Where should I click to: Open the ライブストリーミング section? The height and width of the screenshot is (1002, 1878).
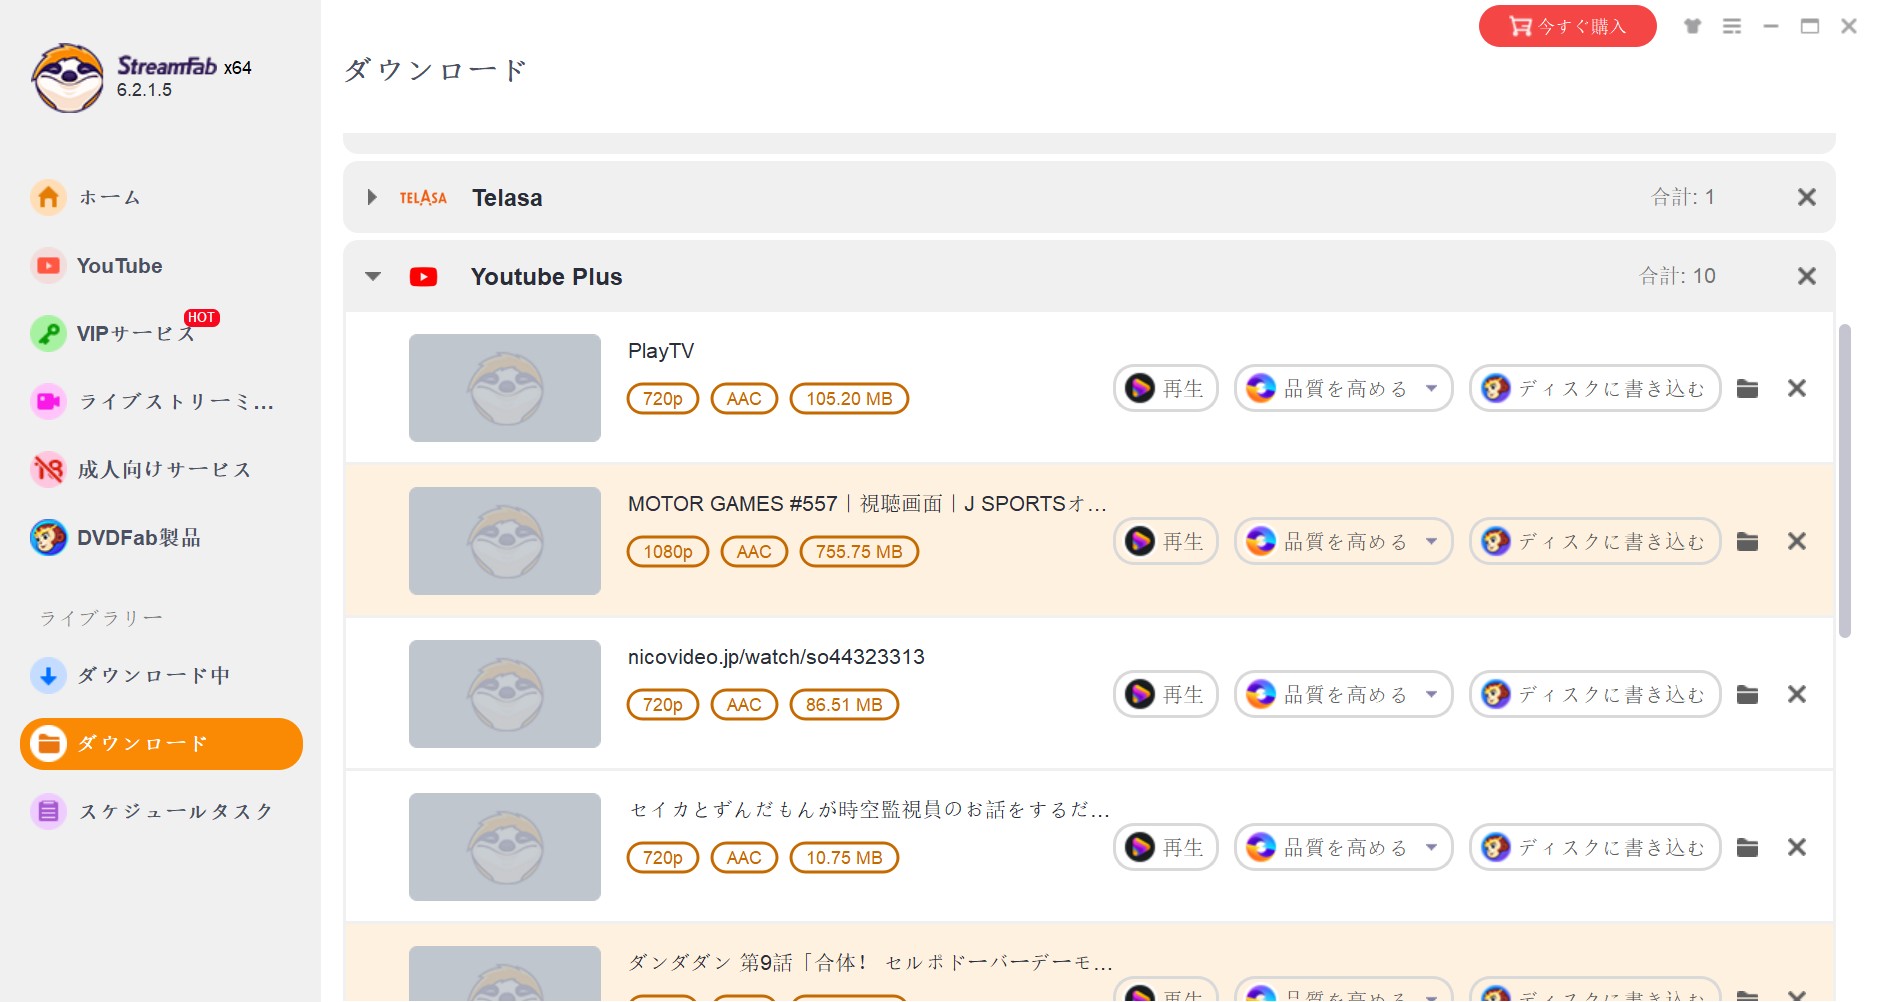click(x=160, y=402)
